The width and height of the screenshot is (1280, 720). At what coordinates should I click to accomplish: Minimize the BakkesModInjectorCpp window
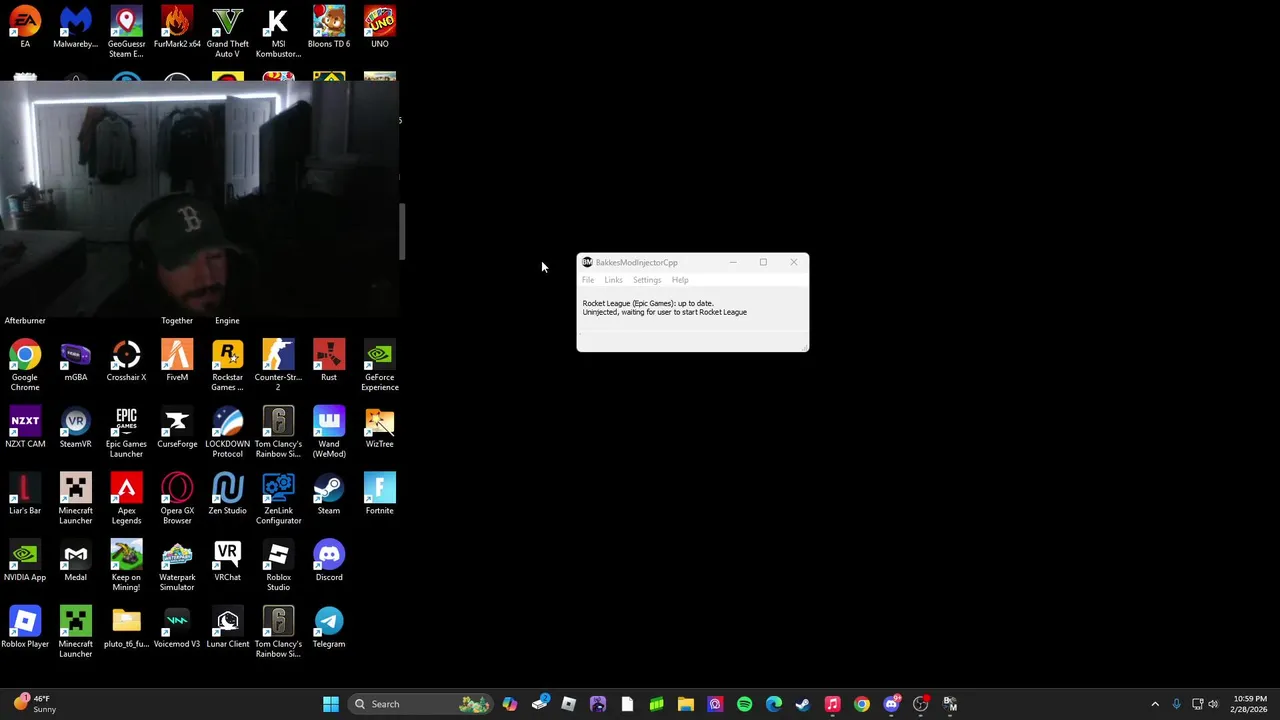point(733,263)
